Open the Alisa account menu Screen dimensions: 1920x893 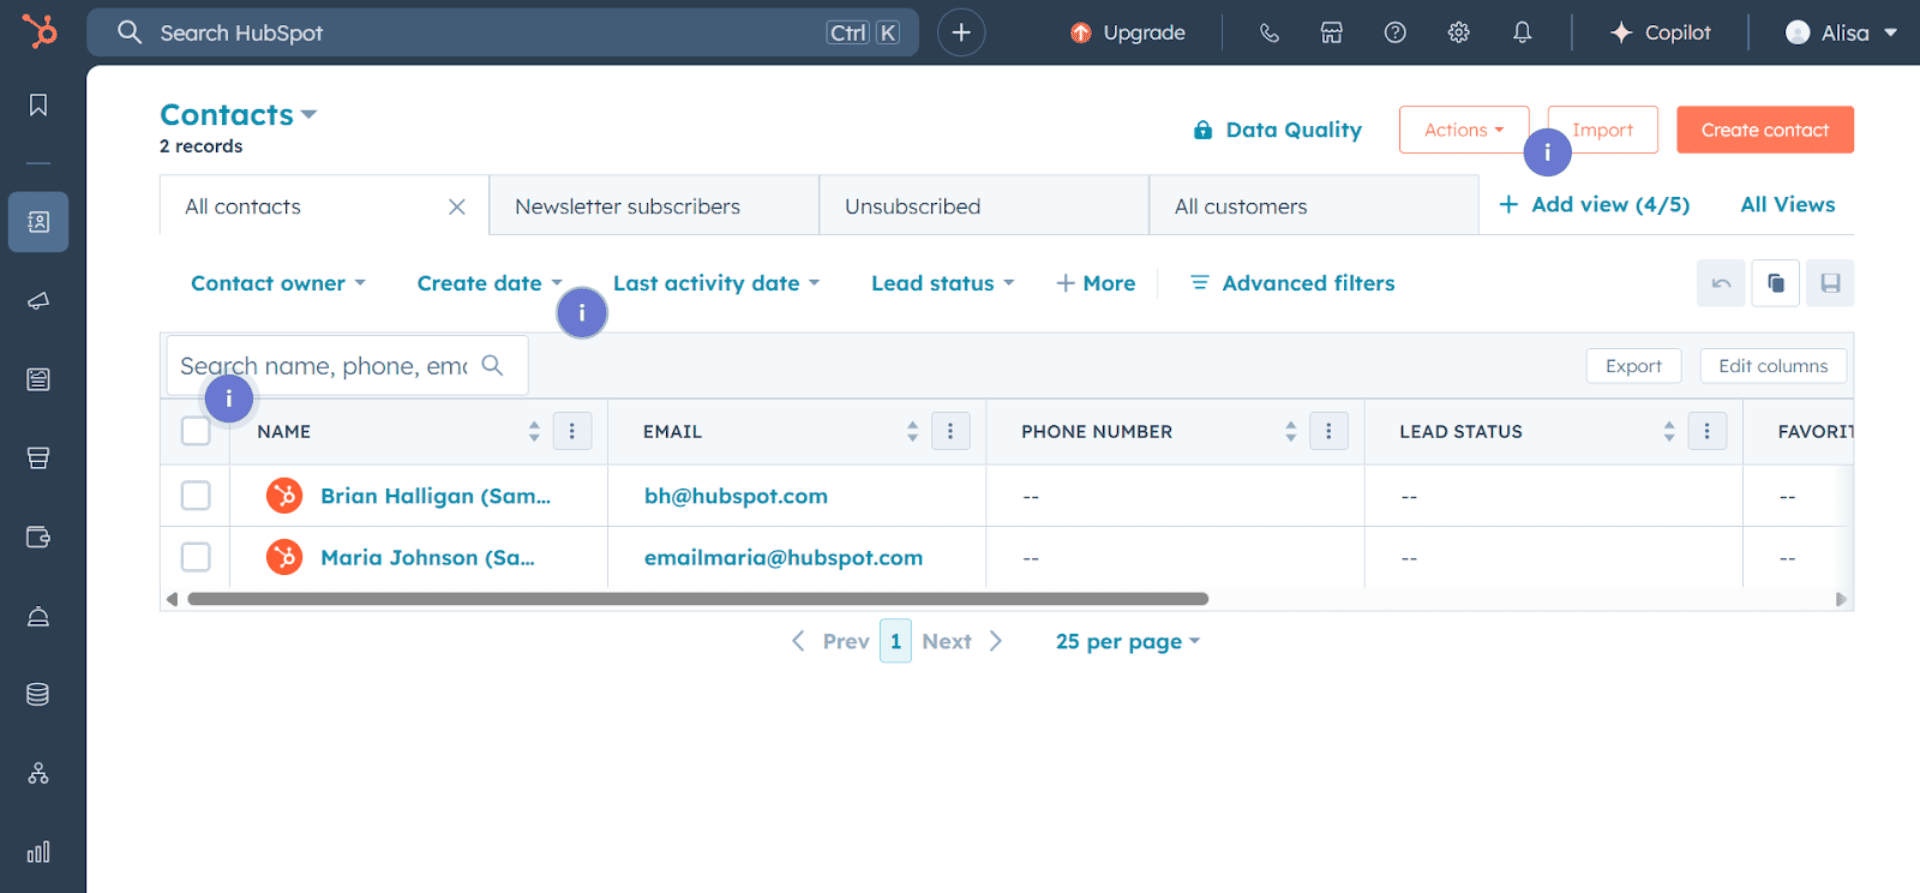pos(1842,32)
